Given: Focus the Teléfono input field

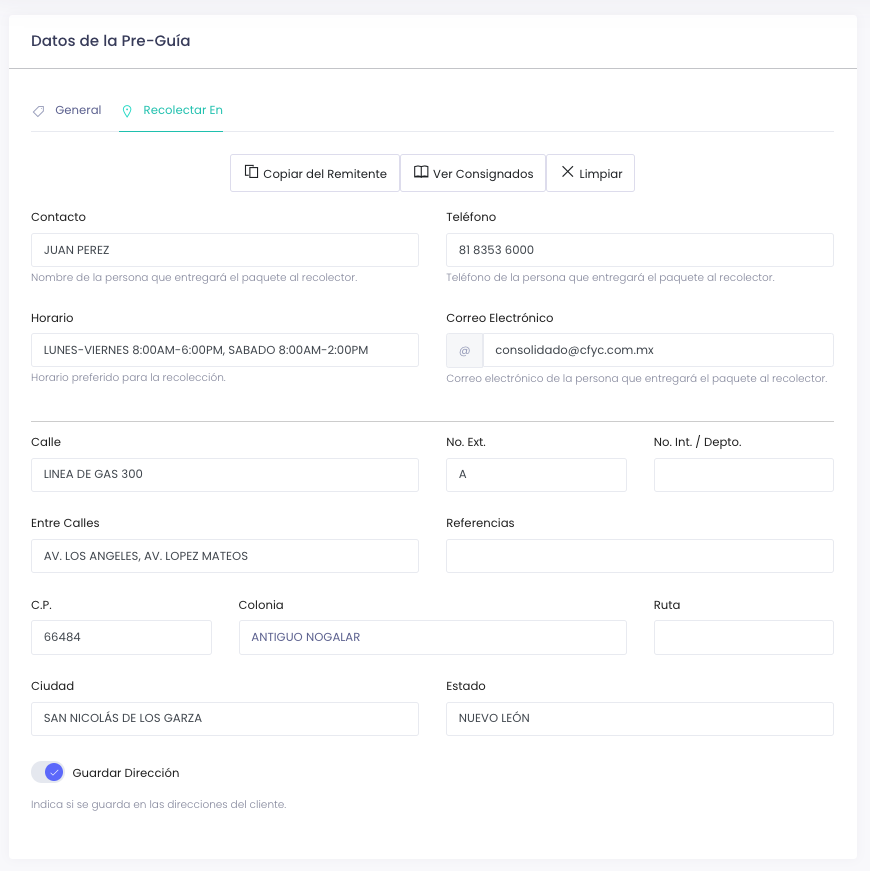Looking at the screenshot, I should click(x=639, y=250).
